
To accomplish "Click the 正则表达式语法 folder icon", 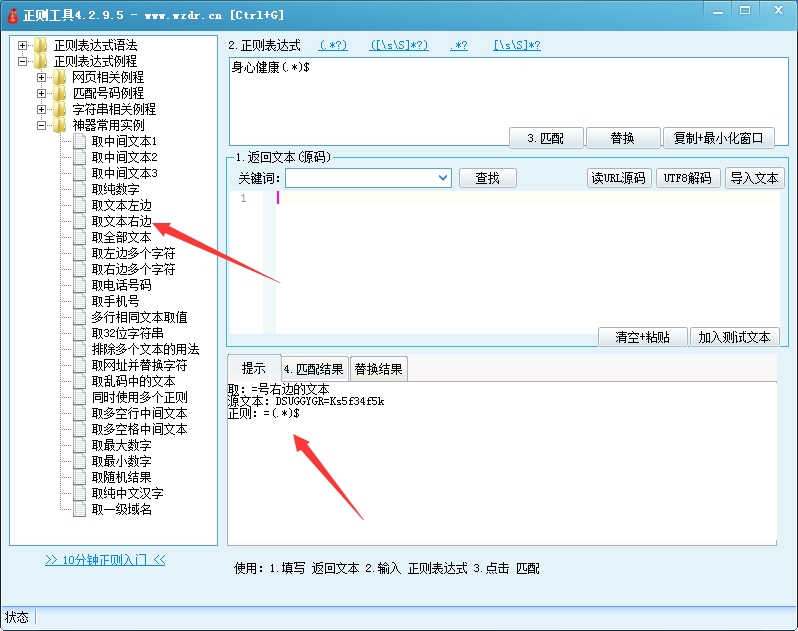I will tap(41, 45).
